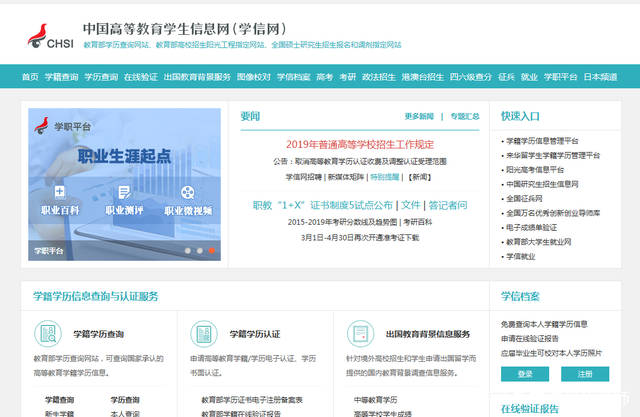The image size is (640, 417).
Task: Open 全国万名优秀创新创业导师库 quick link
Action: click(553, 213)
